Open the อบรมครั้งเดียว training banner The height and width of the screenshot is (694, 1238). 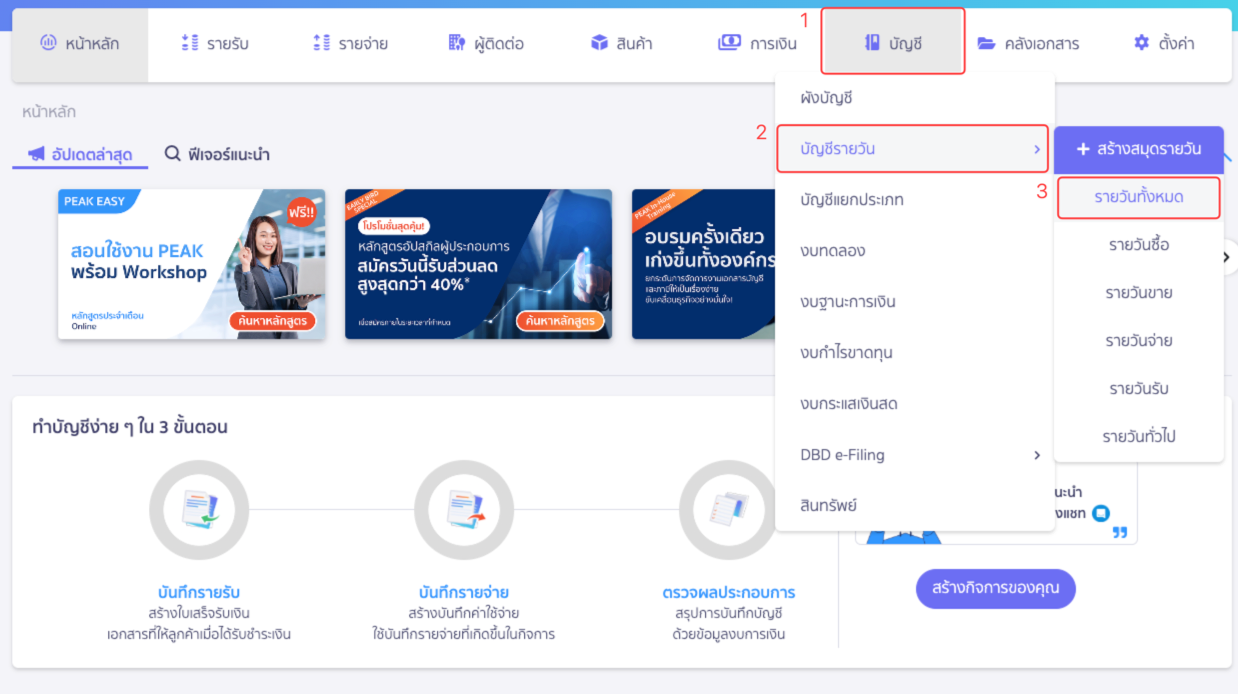(x=704, y=264)
